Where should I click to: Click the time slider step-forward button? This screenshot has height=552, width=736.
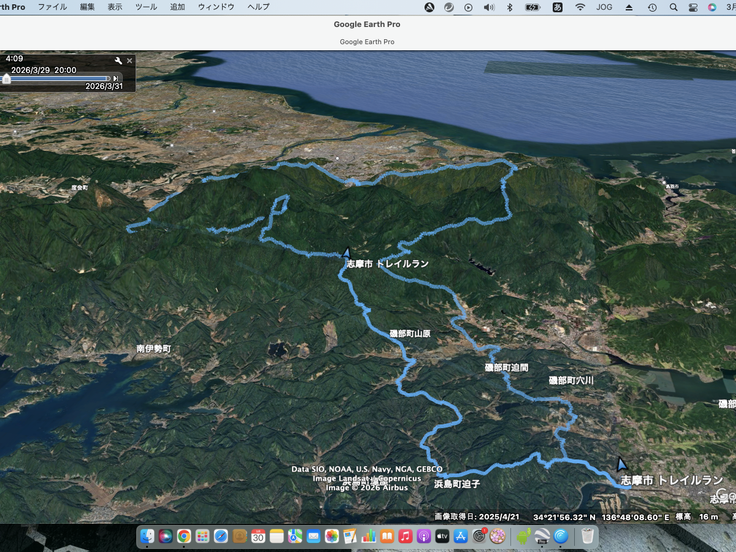coord(116,77)
